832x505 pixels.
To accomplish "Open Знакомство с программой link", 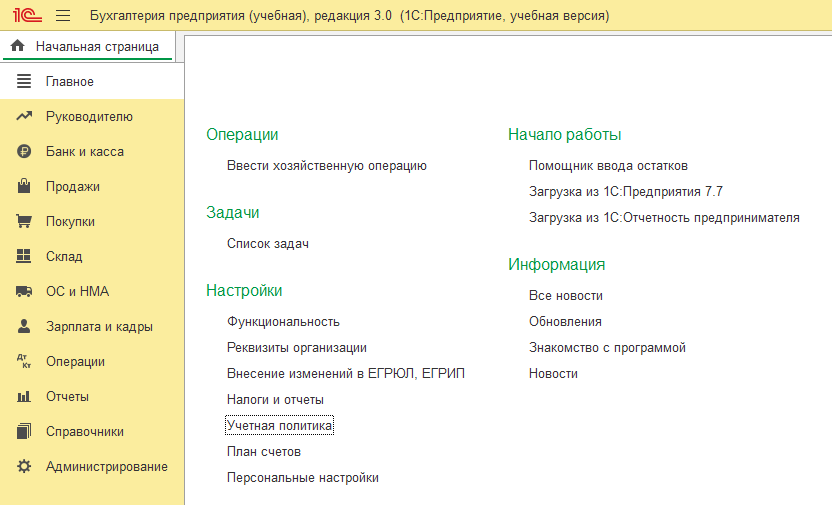I will click(607, 347).
